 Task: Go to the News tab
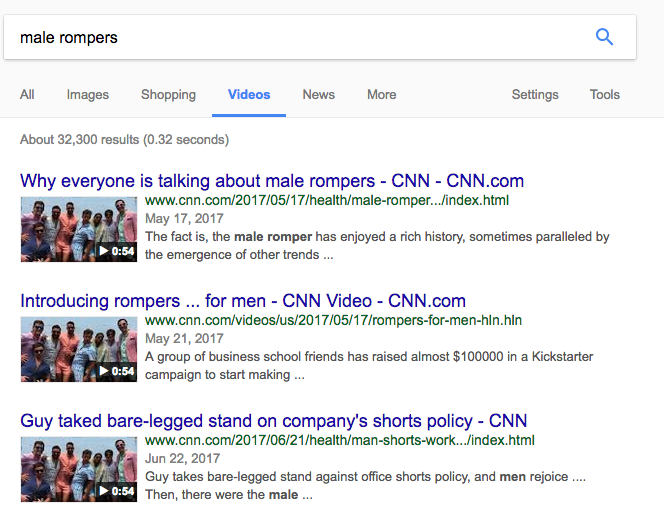318,95
